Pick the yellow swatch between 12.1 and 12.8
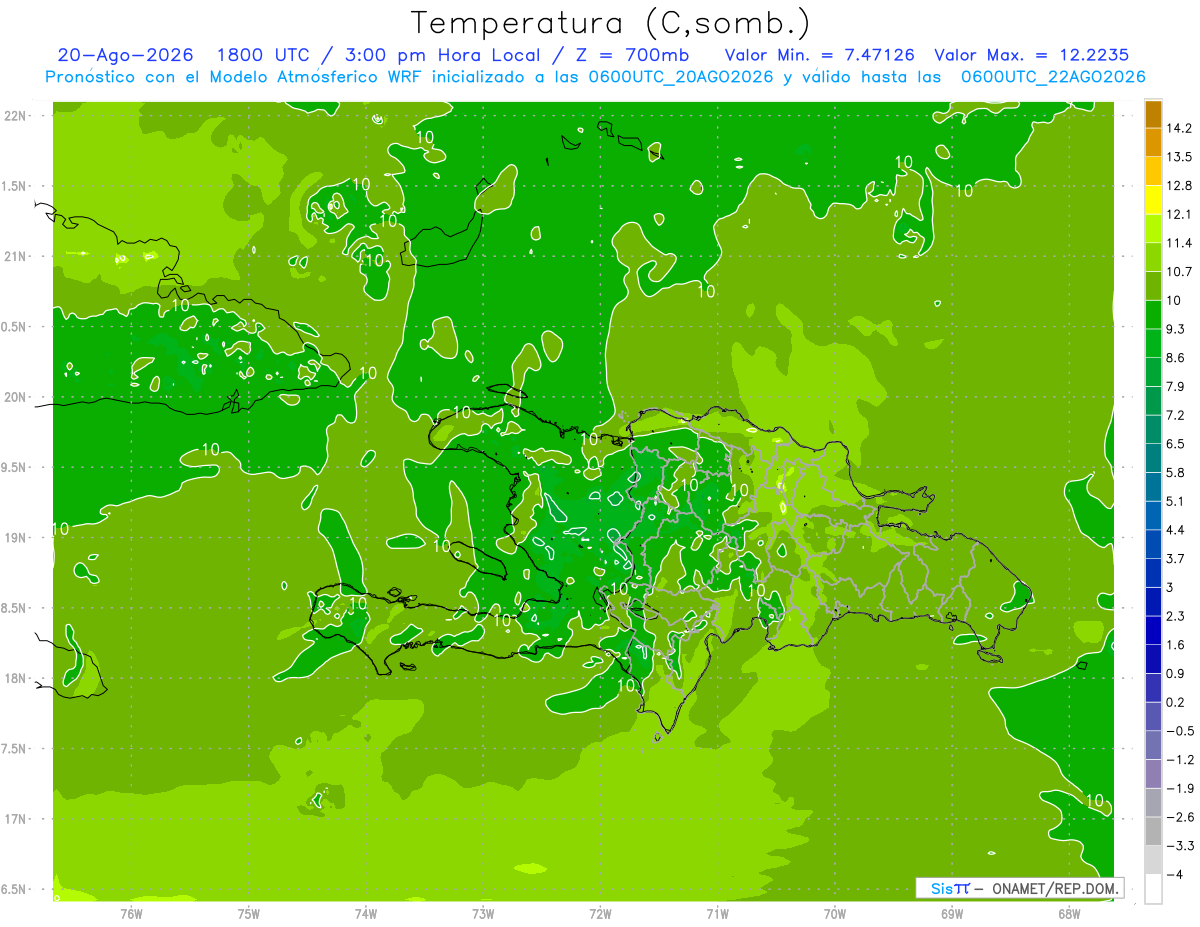 [x=1153, y=199]
